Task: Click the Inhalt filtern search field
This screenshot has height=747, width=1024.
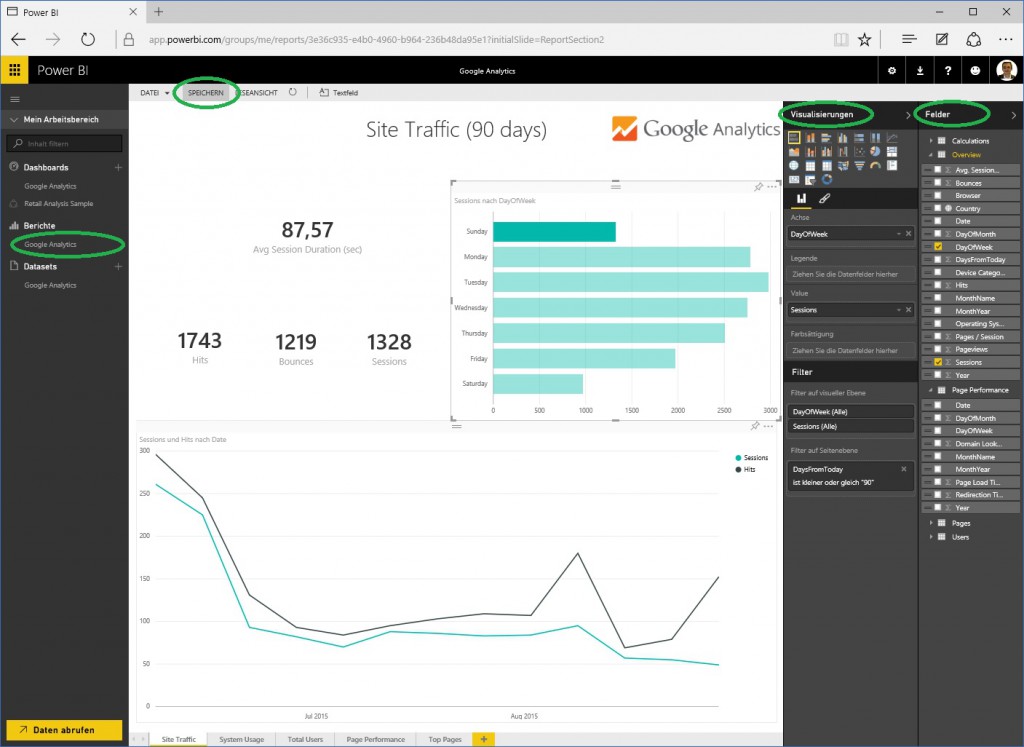Action: click(70, 144)
